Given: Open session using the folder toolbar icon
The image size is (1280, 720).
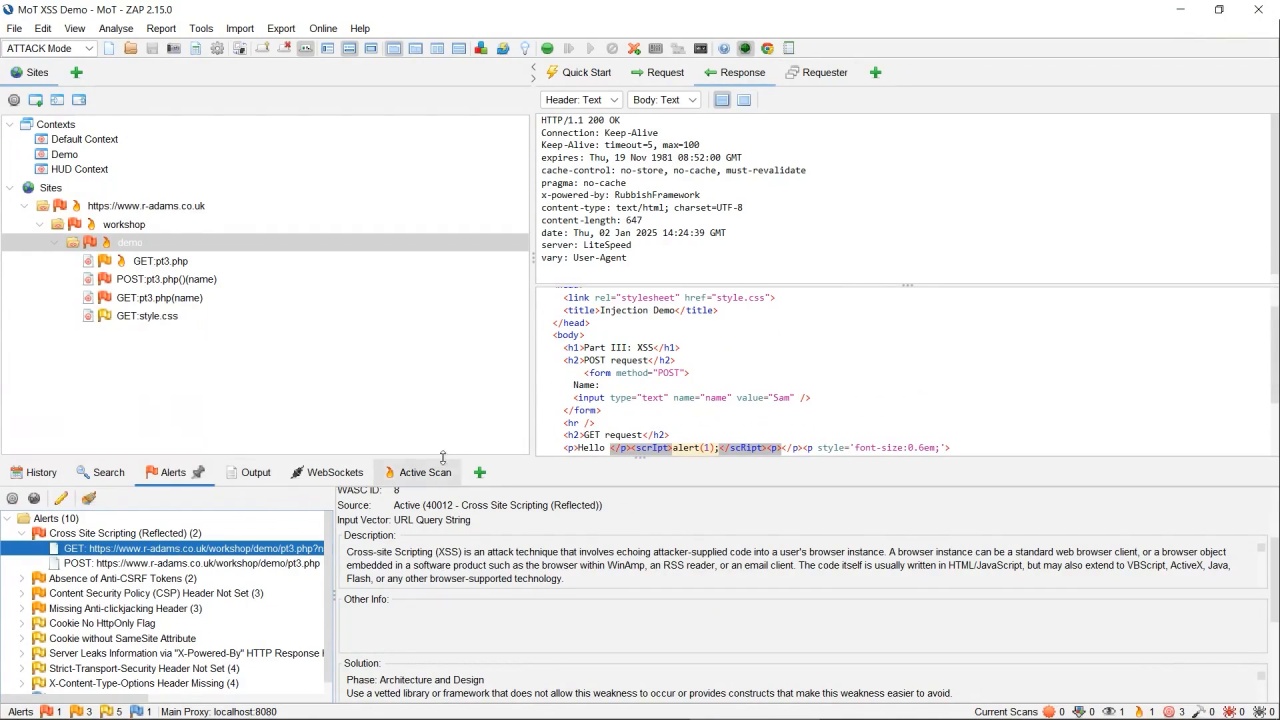Looking at the screenshot, I should [x=131, y=48].
